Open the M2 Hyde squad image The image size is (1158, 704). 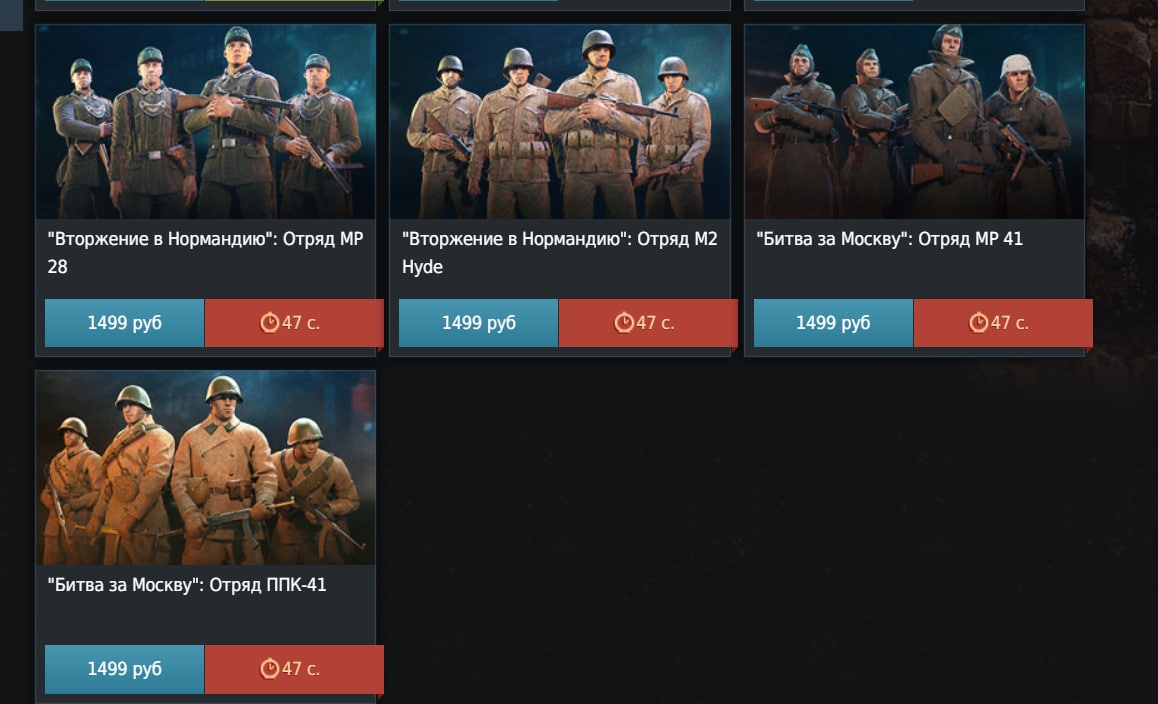click(x=560, y=121)
